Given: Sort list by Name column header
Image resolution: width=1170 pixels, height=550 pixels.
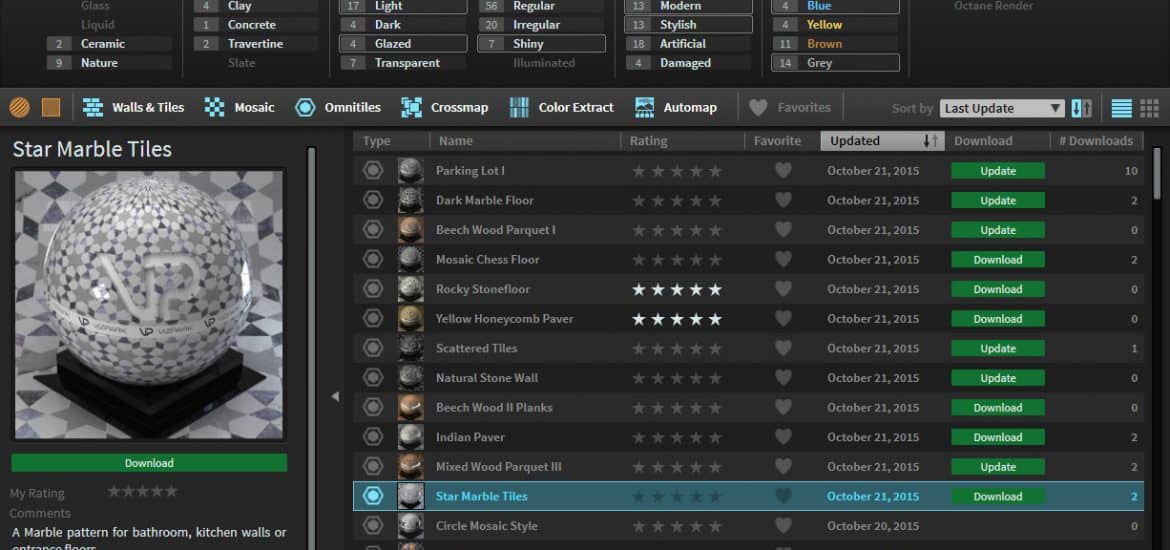Looking at the screenshot, I should click(x=455, y=141).
